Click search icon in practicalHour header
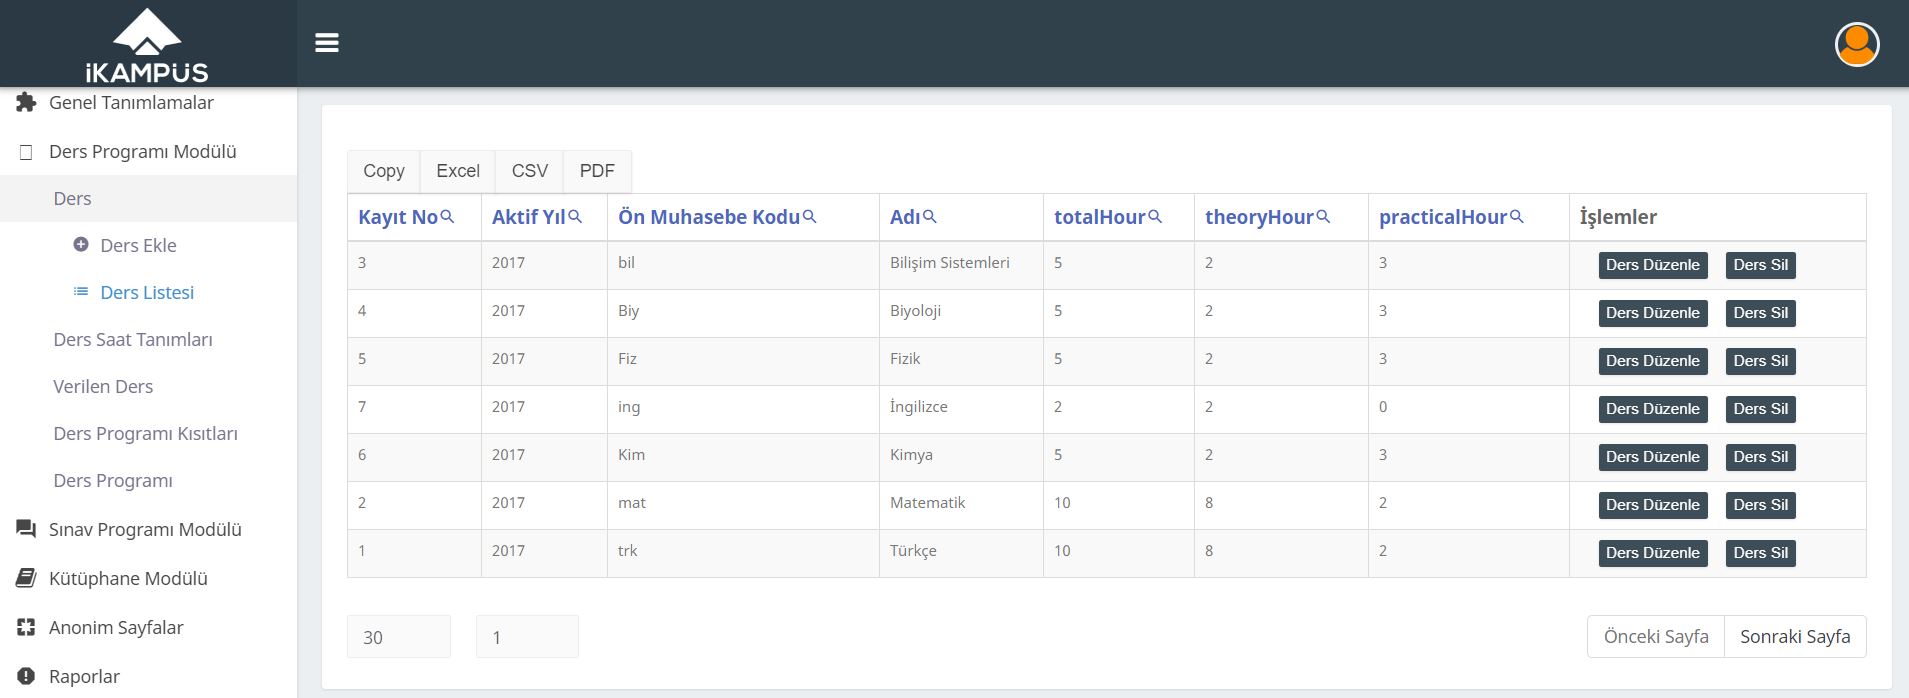Screen dimensions: 1909x698 click(1516, 216)
